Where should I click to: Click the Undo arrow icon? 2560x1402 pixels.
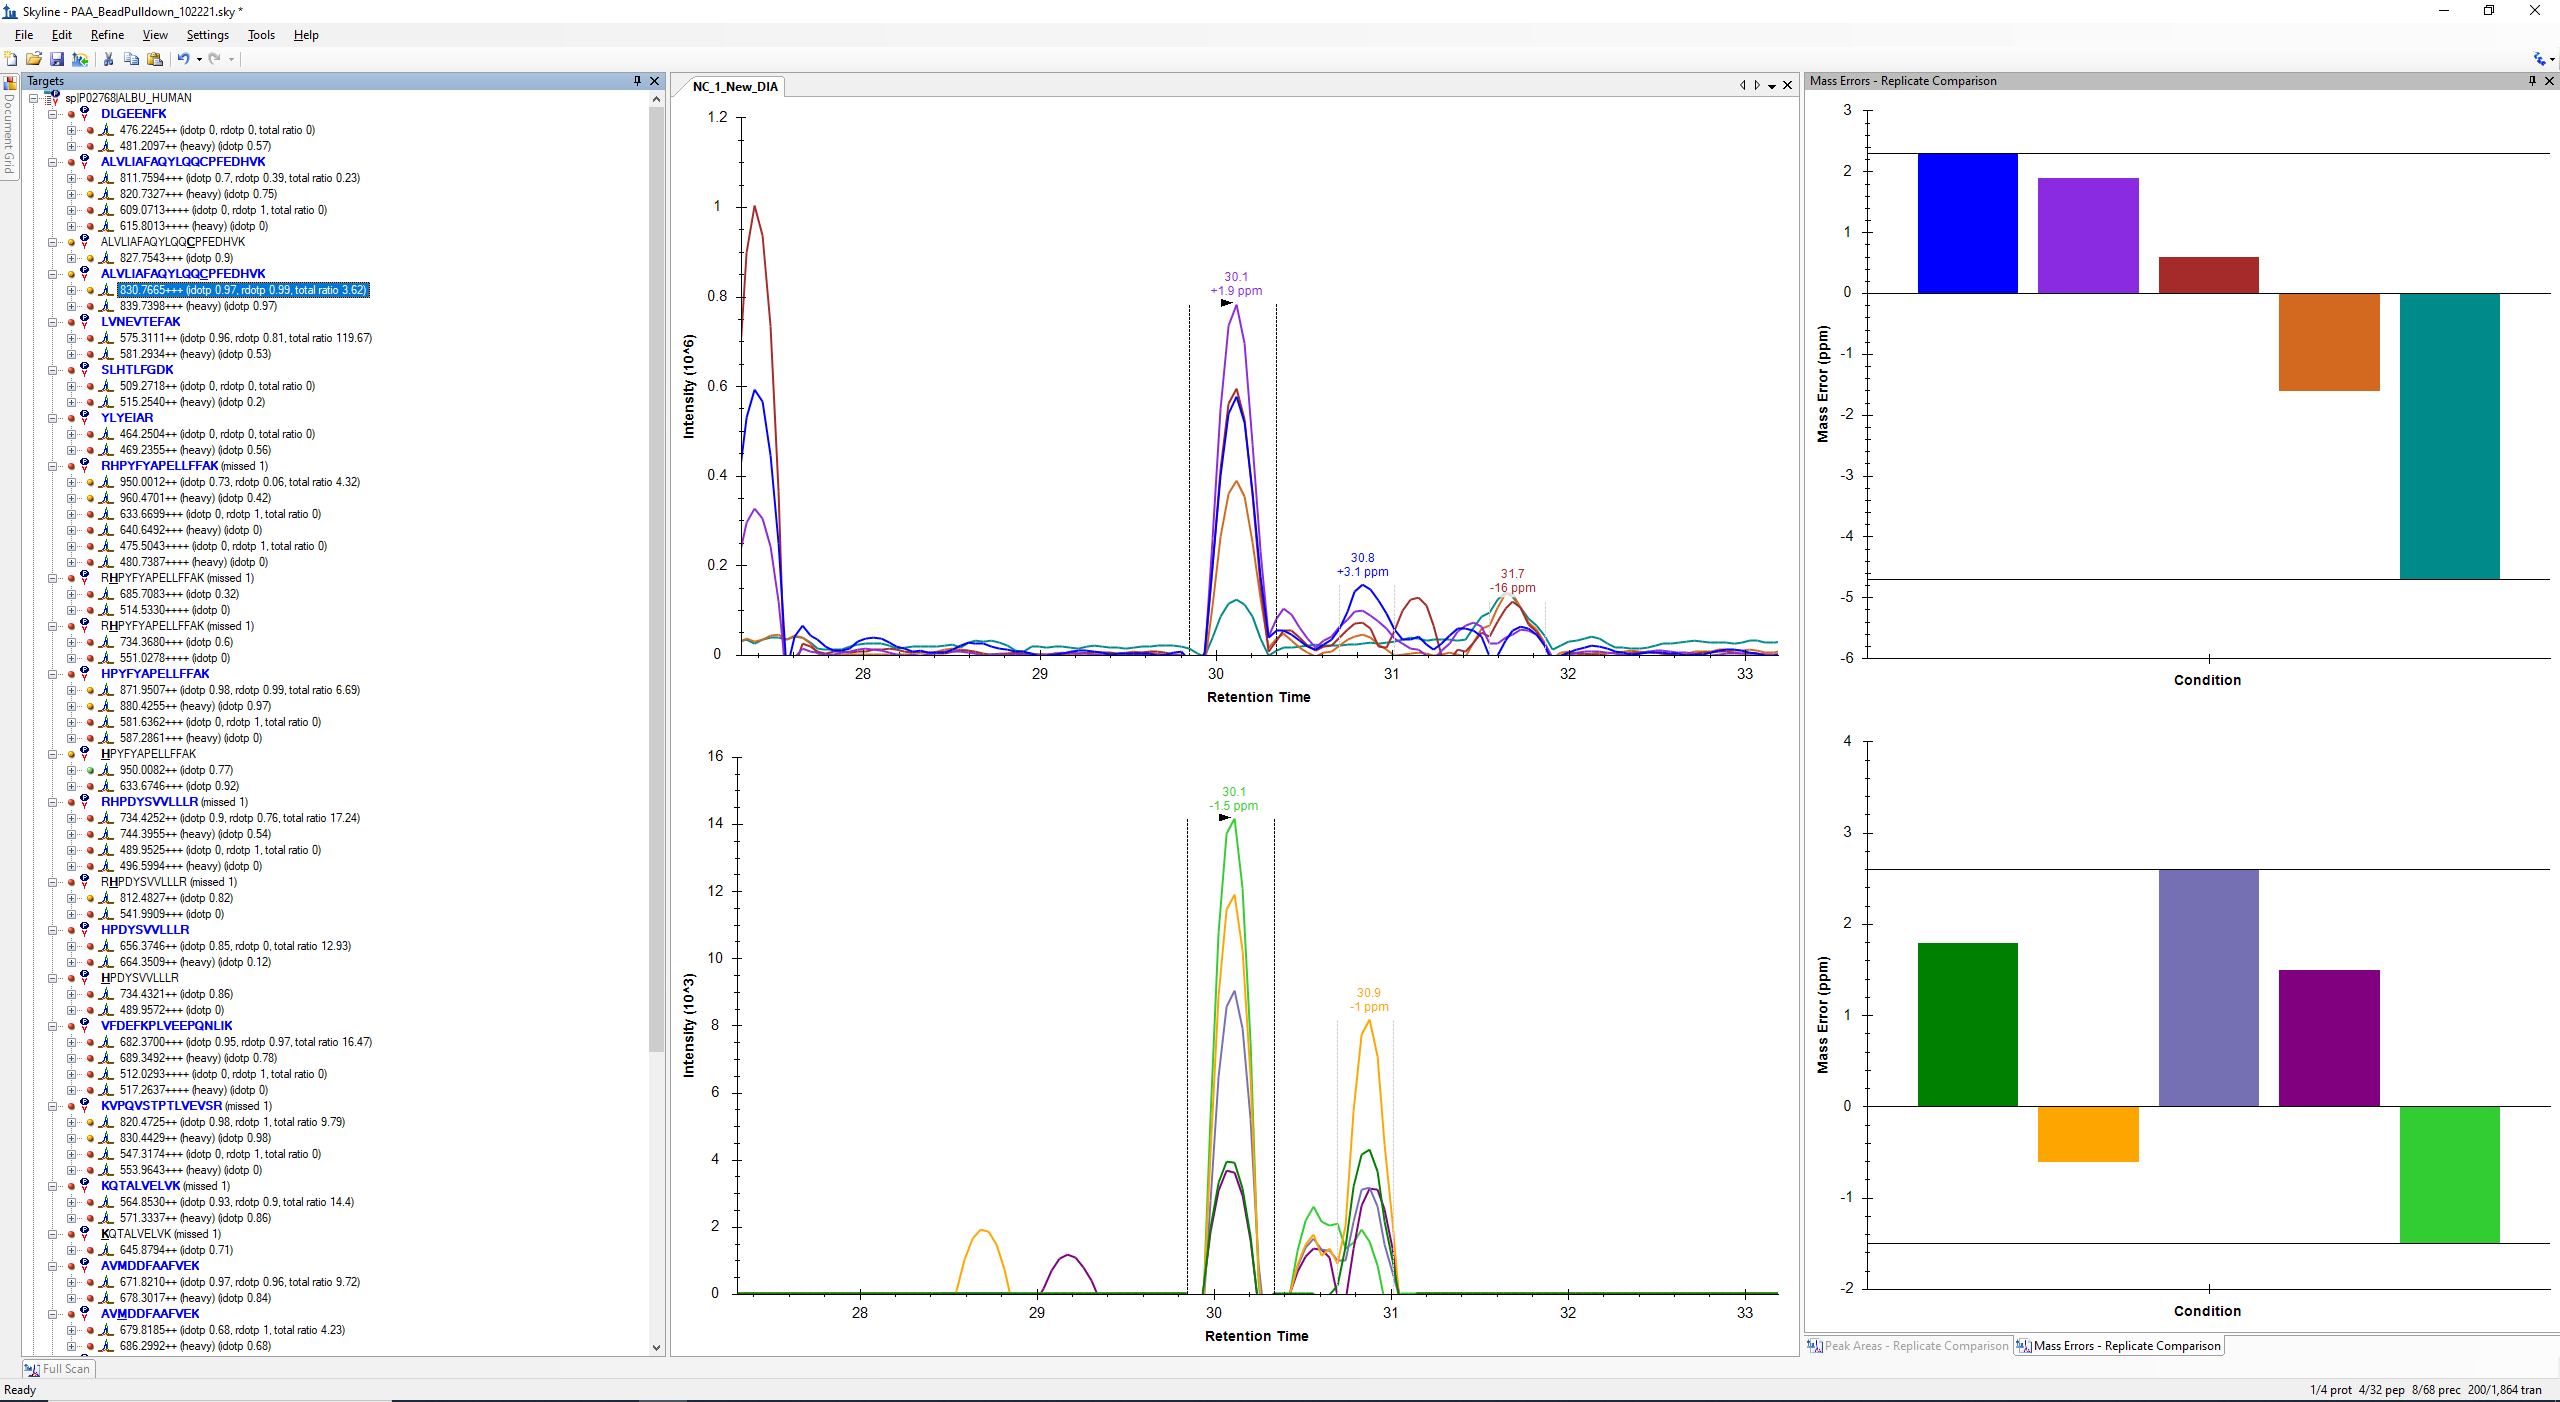183,59
